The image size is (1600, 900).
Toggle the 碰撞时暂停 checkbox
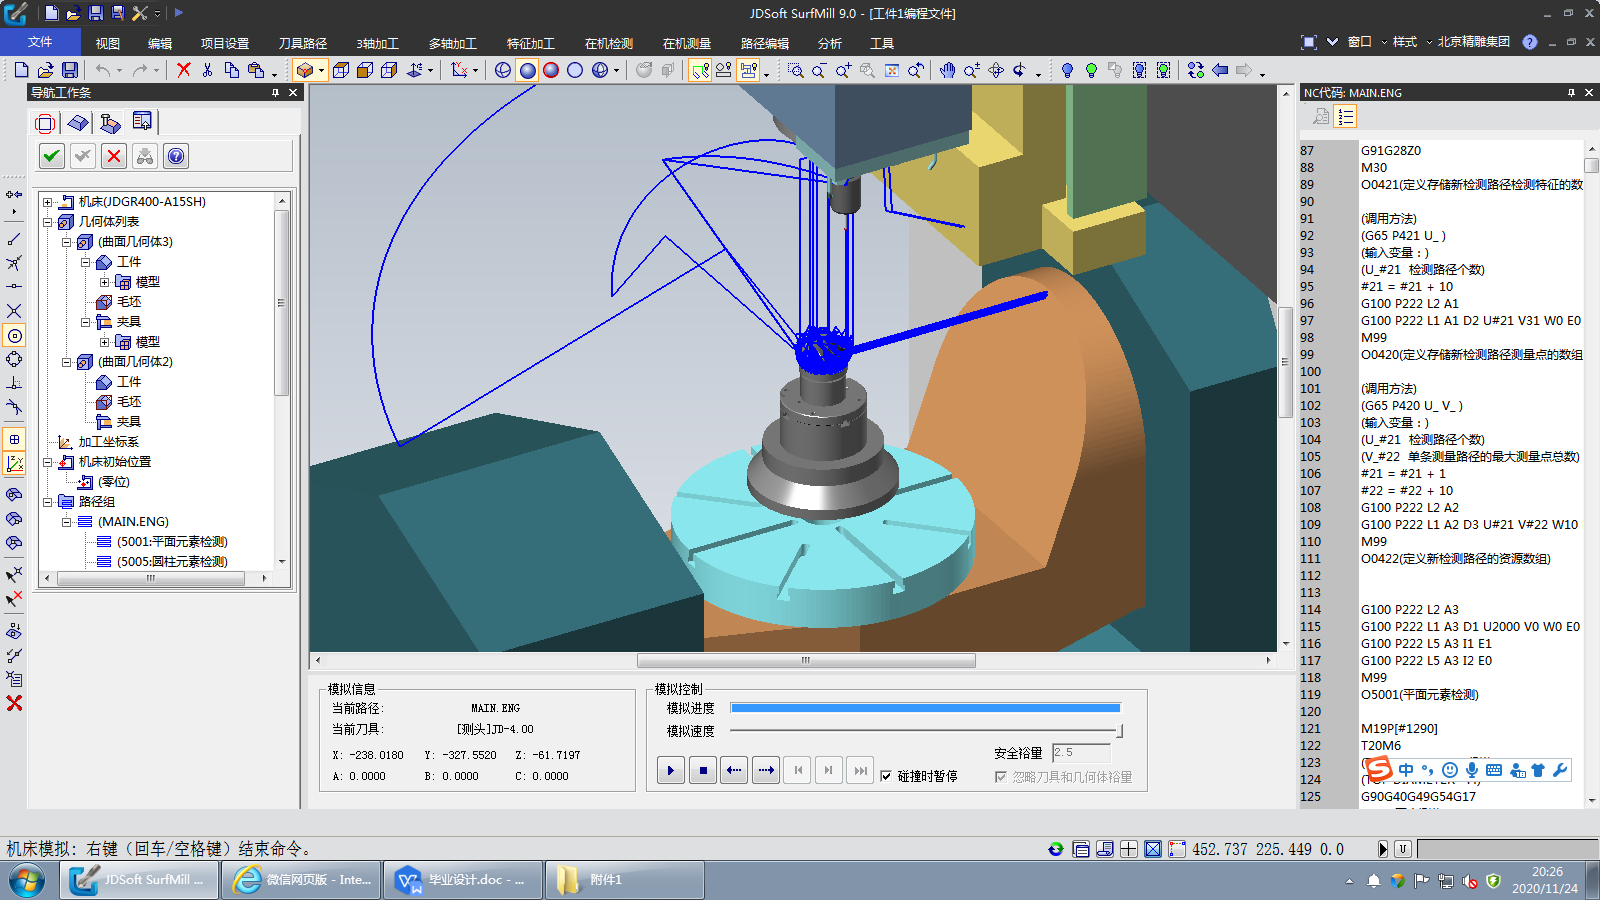click(886, 776)
